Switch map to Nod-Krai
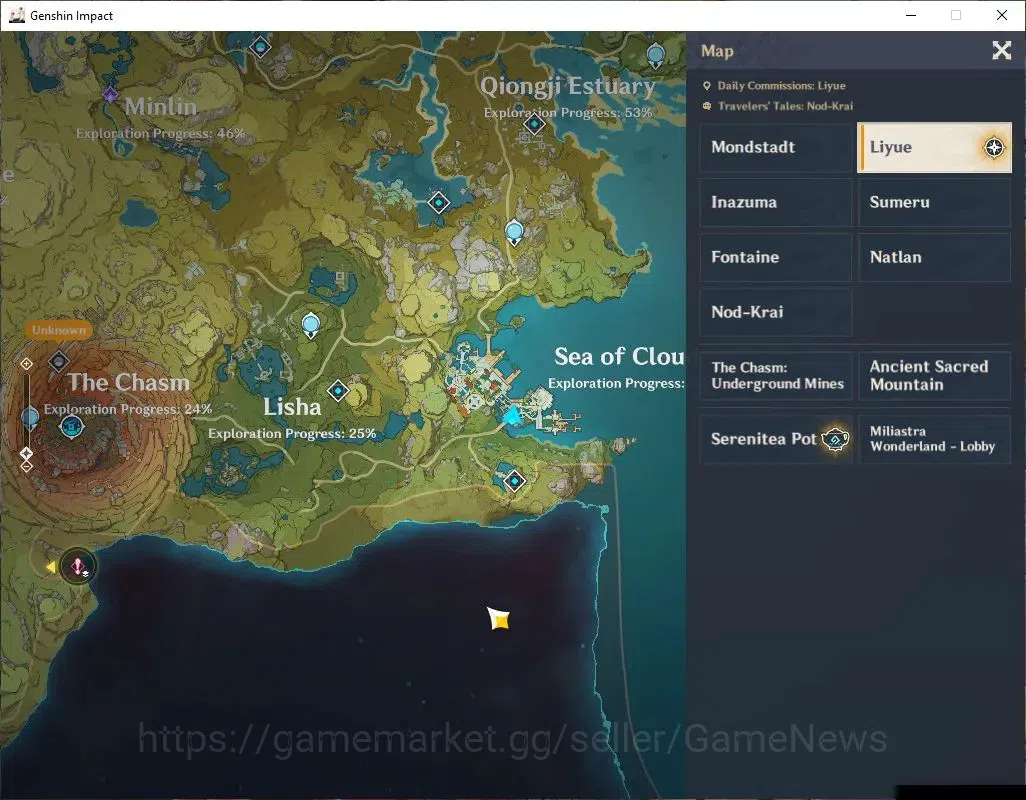The width and height of the screenshot is (1026, 800). click(x=776, y=312)
